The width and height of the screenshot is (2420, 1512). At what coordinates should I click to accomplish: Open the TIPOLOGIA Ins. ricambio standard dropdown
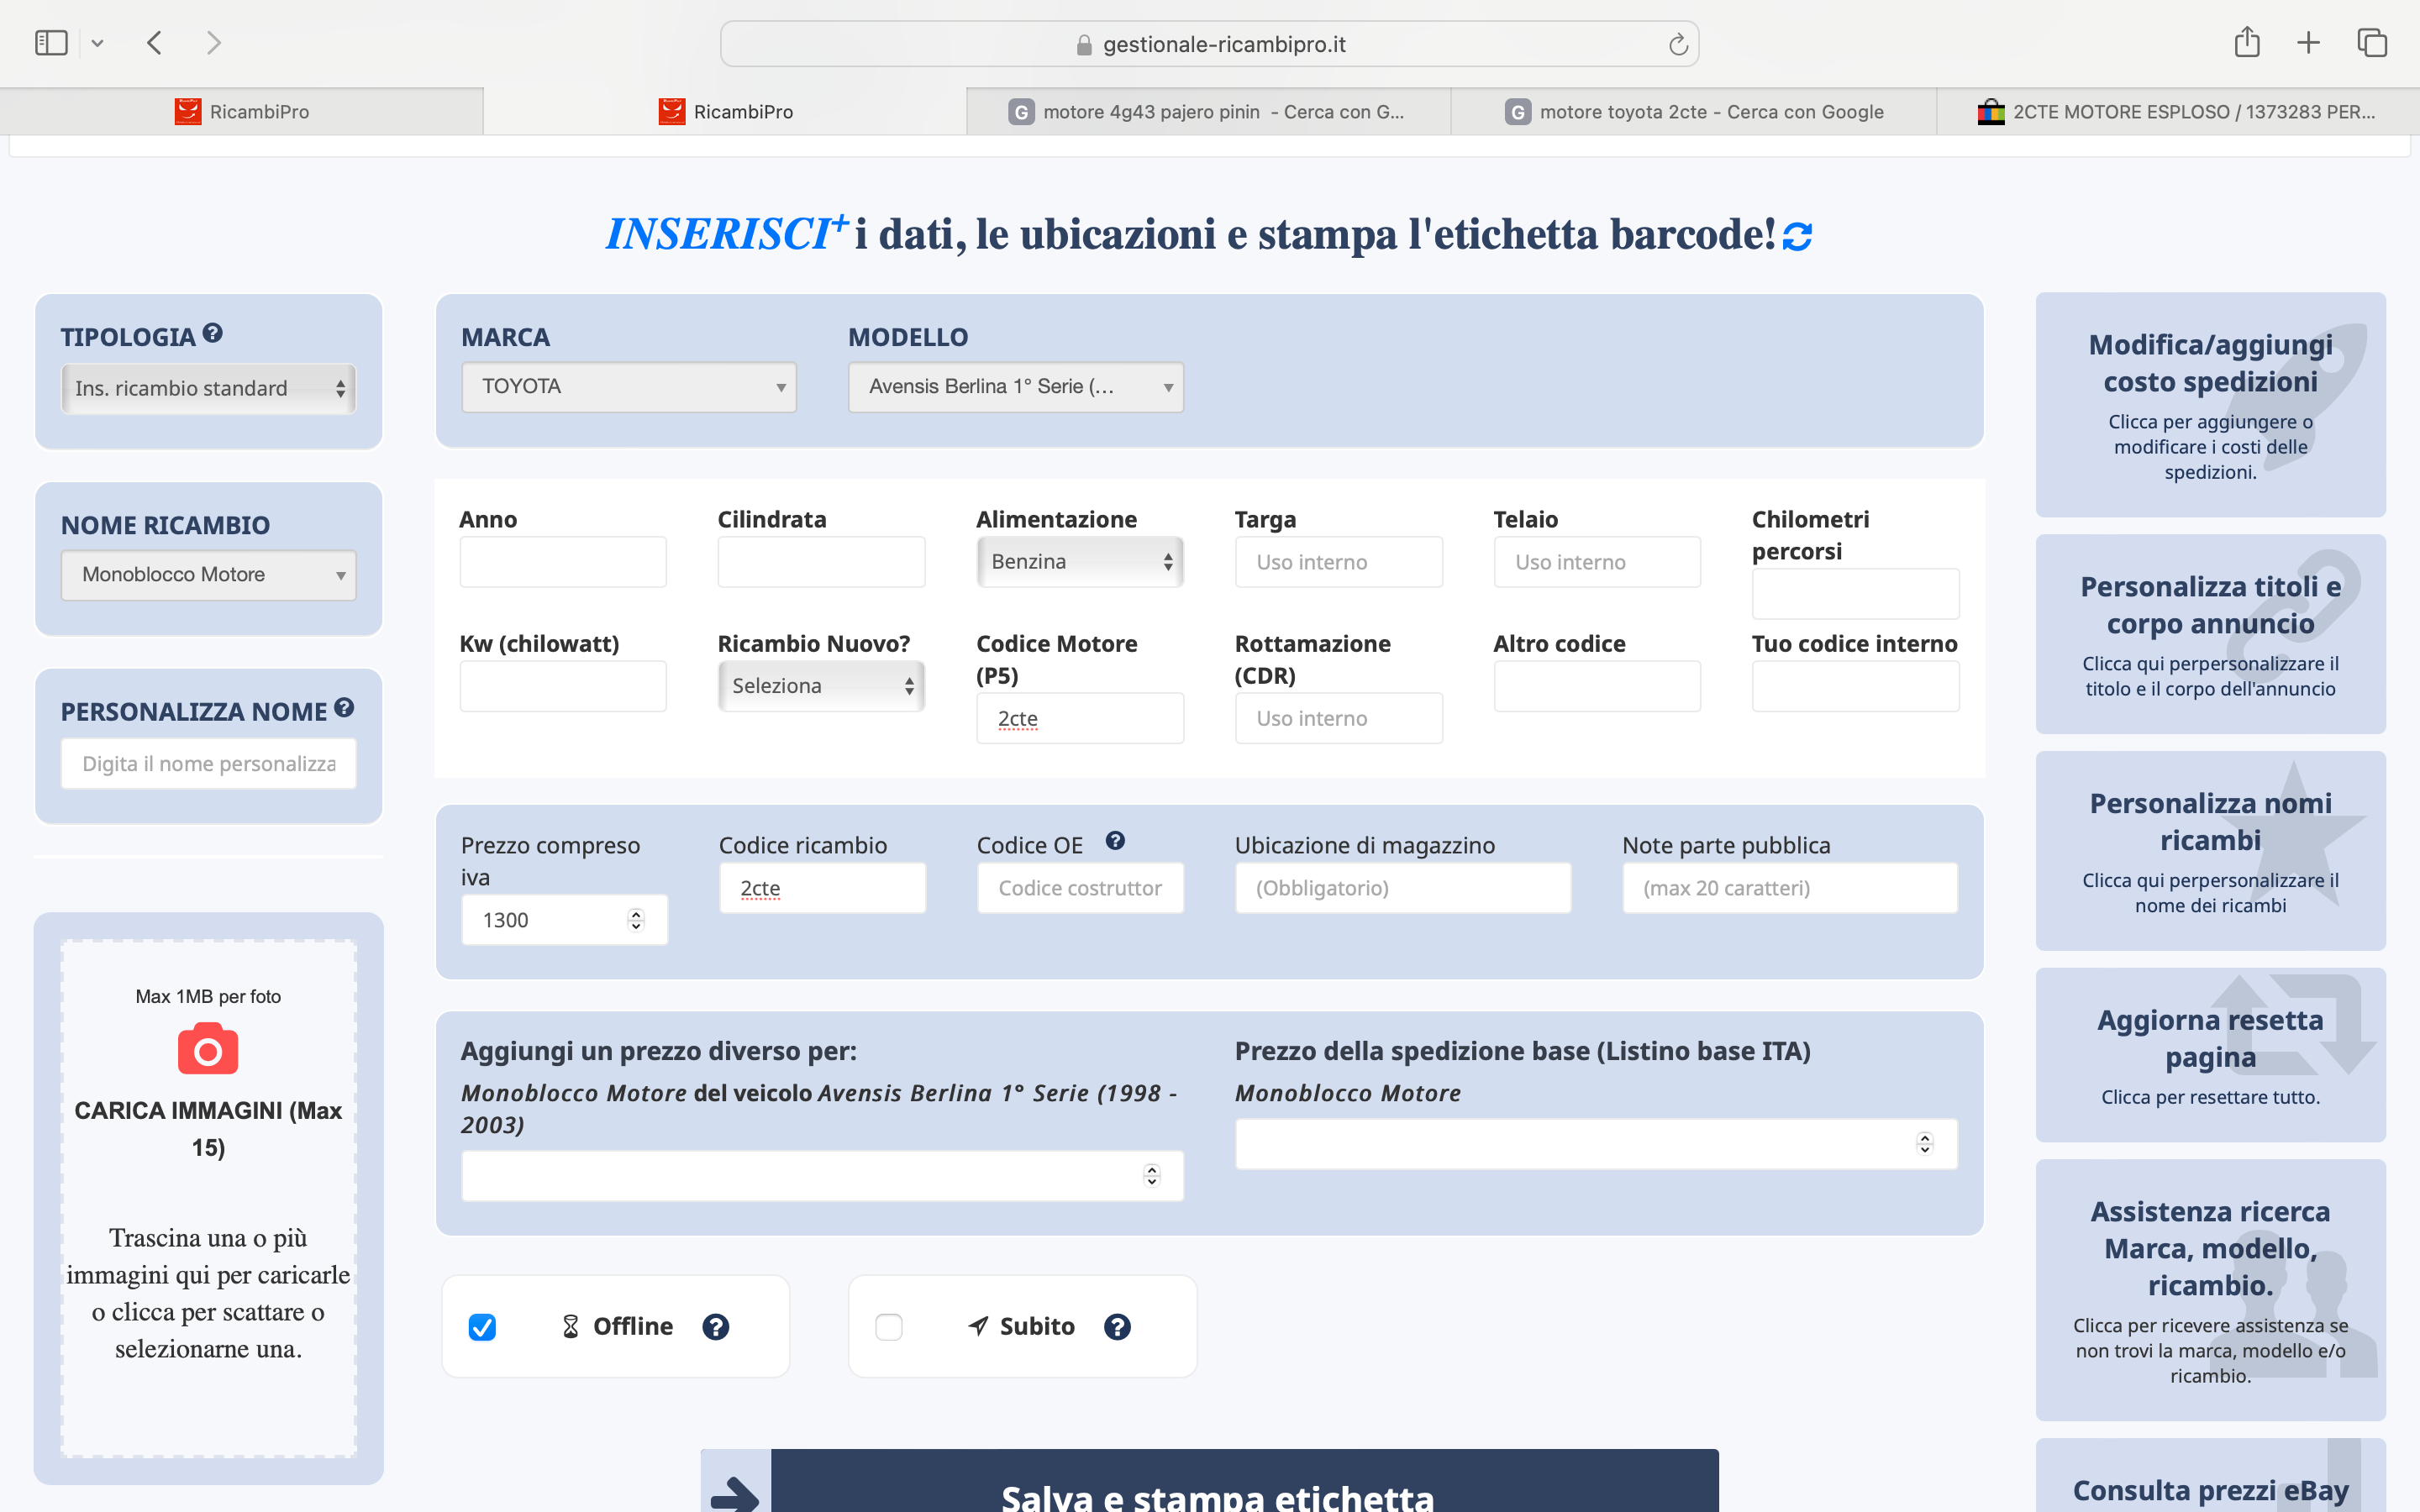click(x=208, y=388)
